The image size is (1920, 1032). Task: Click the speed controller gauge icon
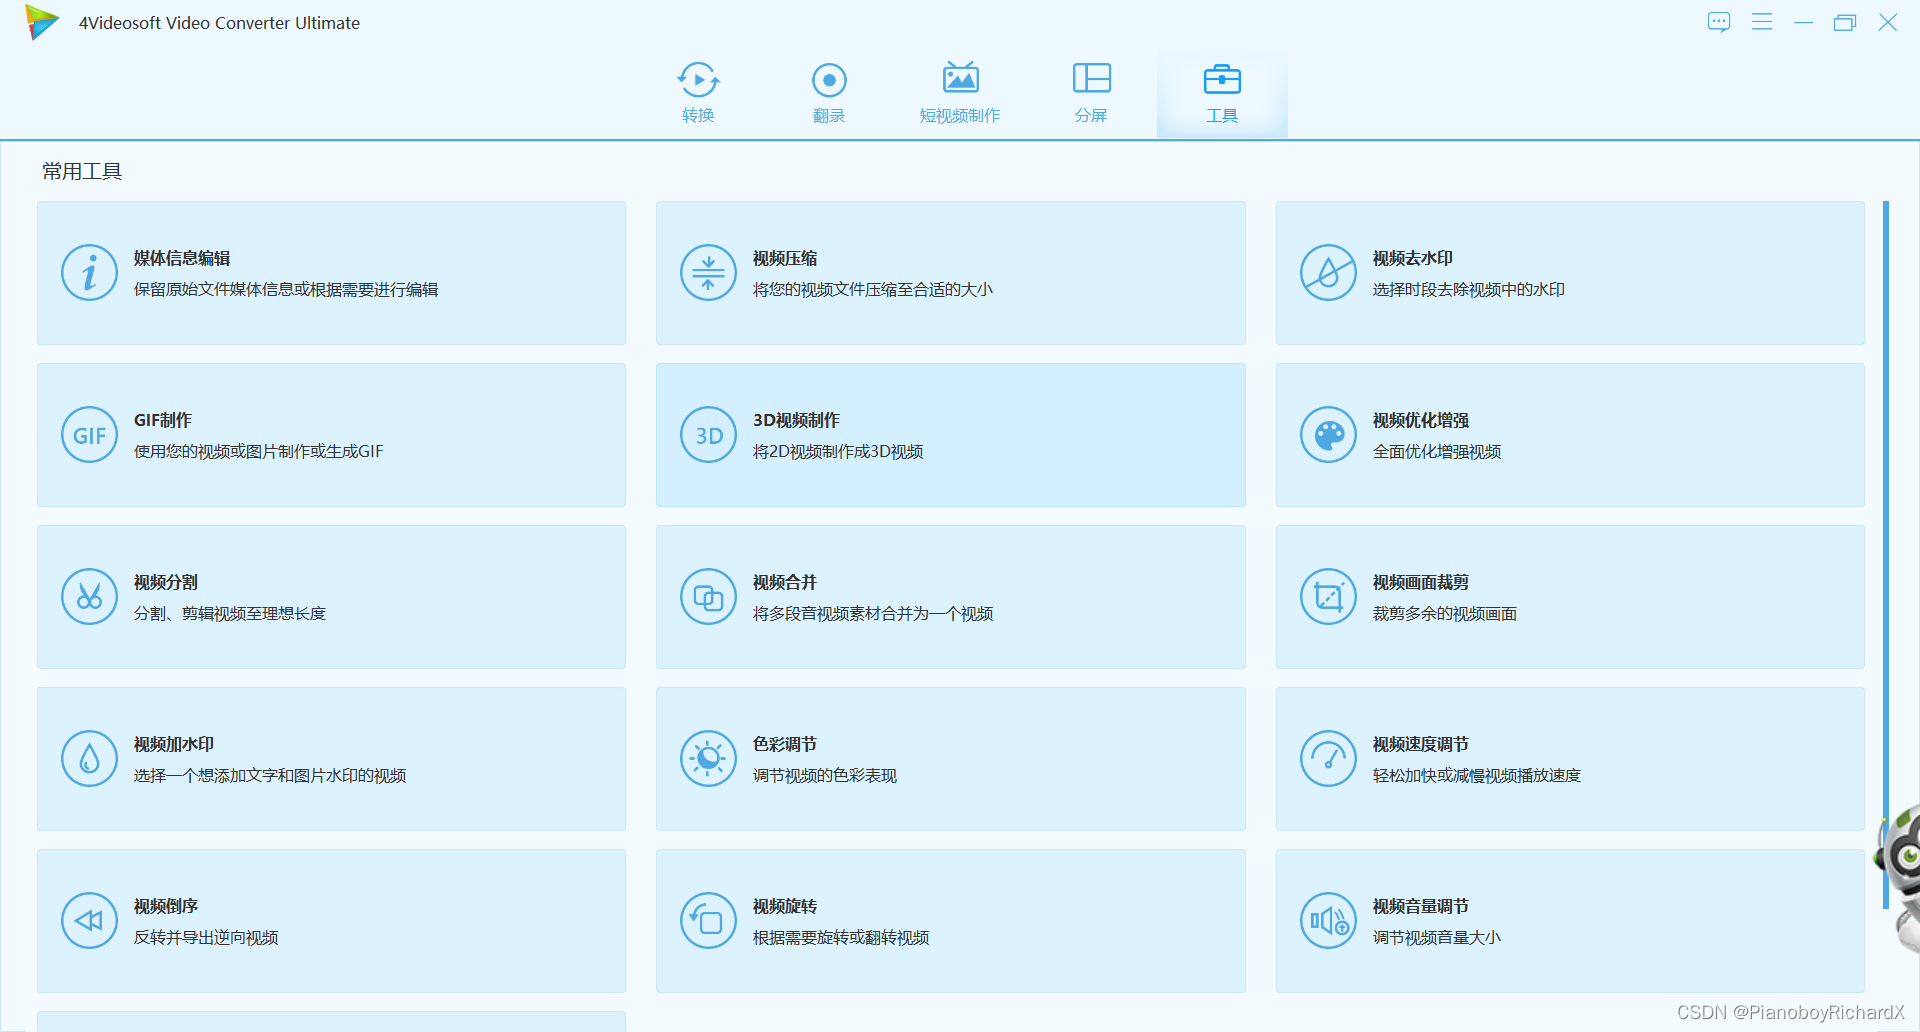pos(1328,759)
